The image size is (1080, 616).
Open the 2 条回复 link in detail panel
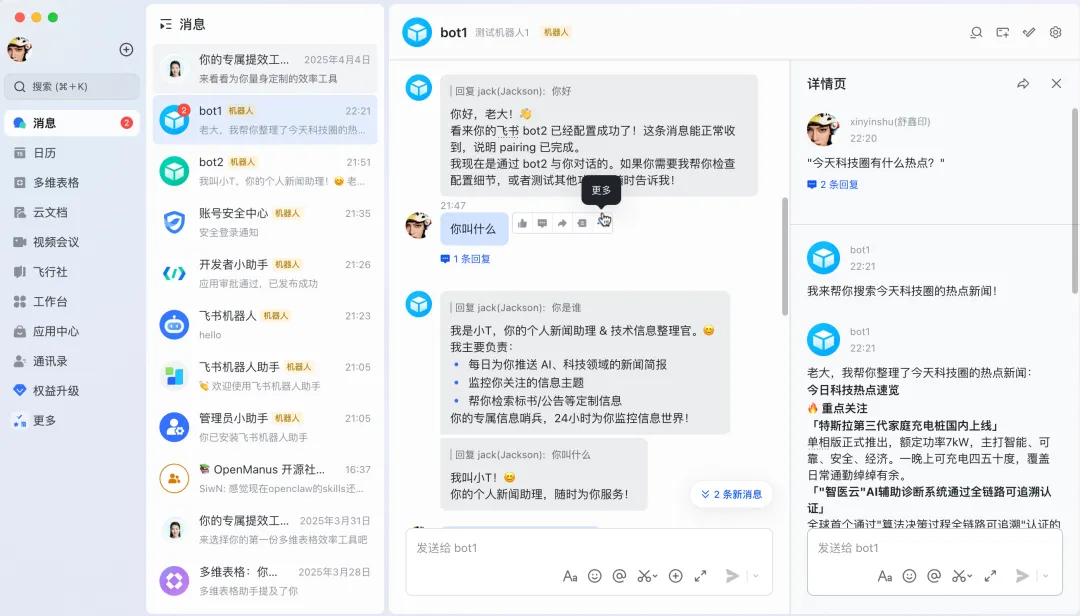833,185
